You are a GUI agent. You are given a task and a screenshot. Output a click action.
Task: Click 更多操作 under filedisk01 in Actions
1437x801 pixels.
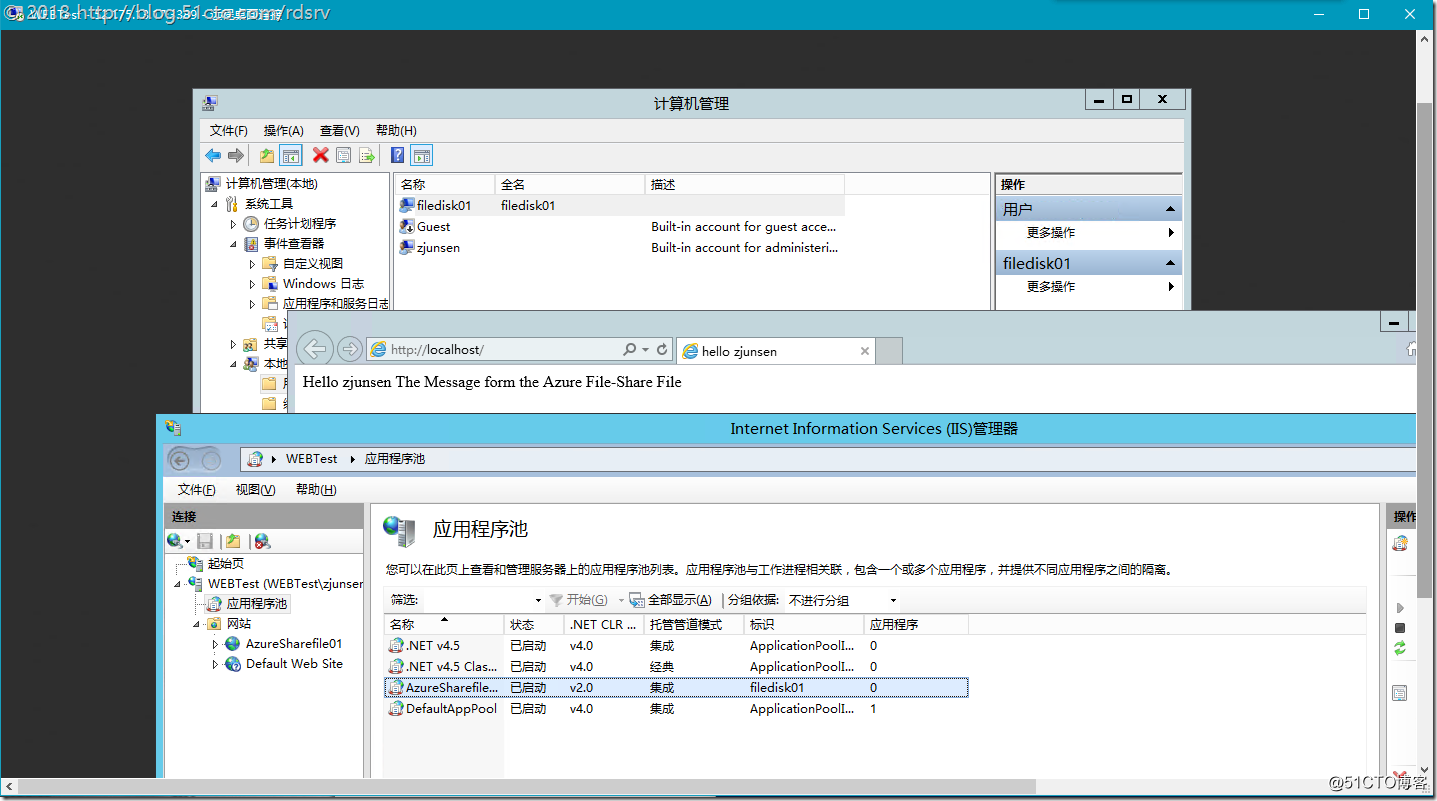tap(1051, 286)
